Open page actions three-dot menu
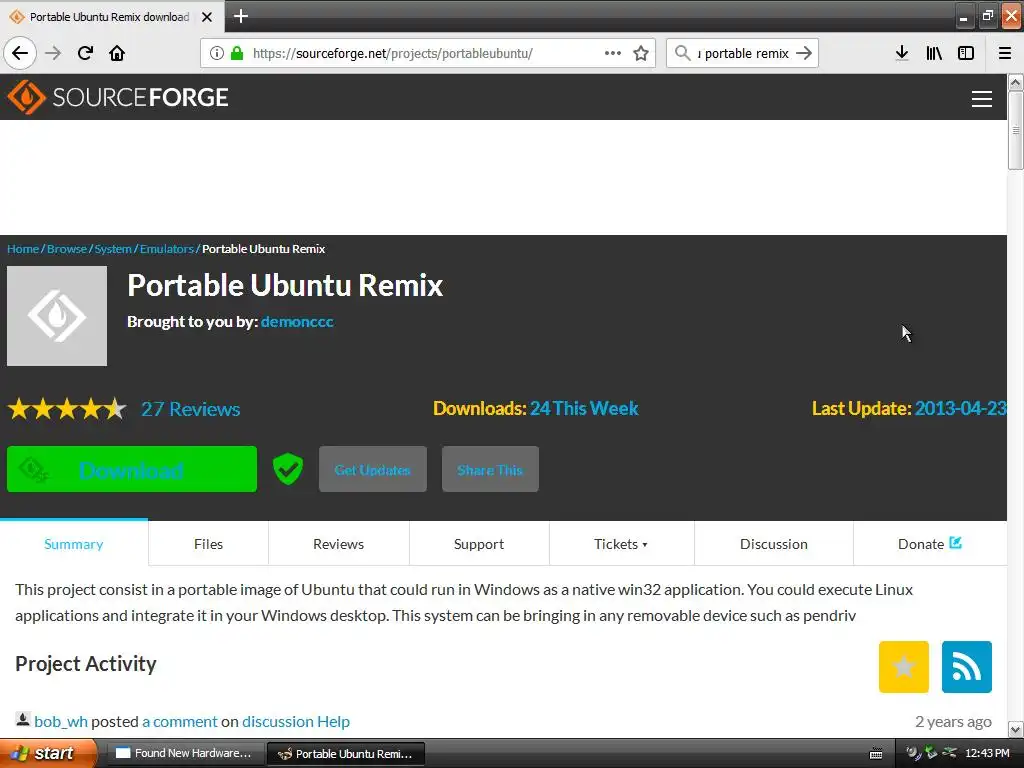 pyautogui.click(x=613, y=53)
